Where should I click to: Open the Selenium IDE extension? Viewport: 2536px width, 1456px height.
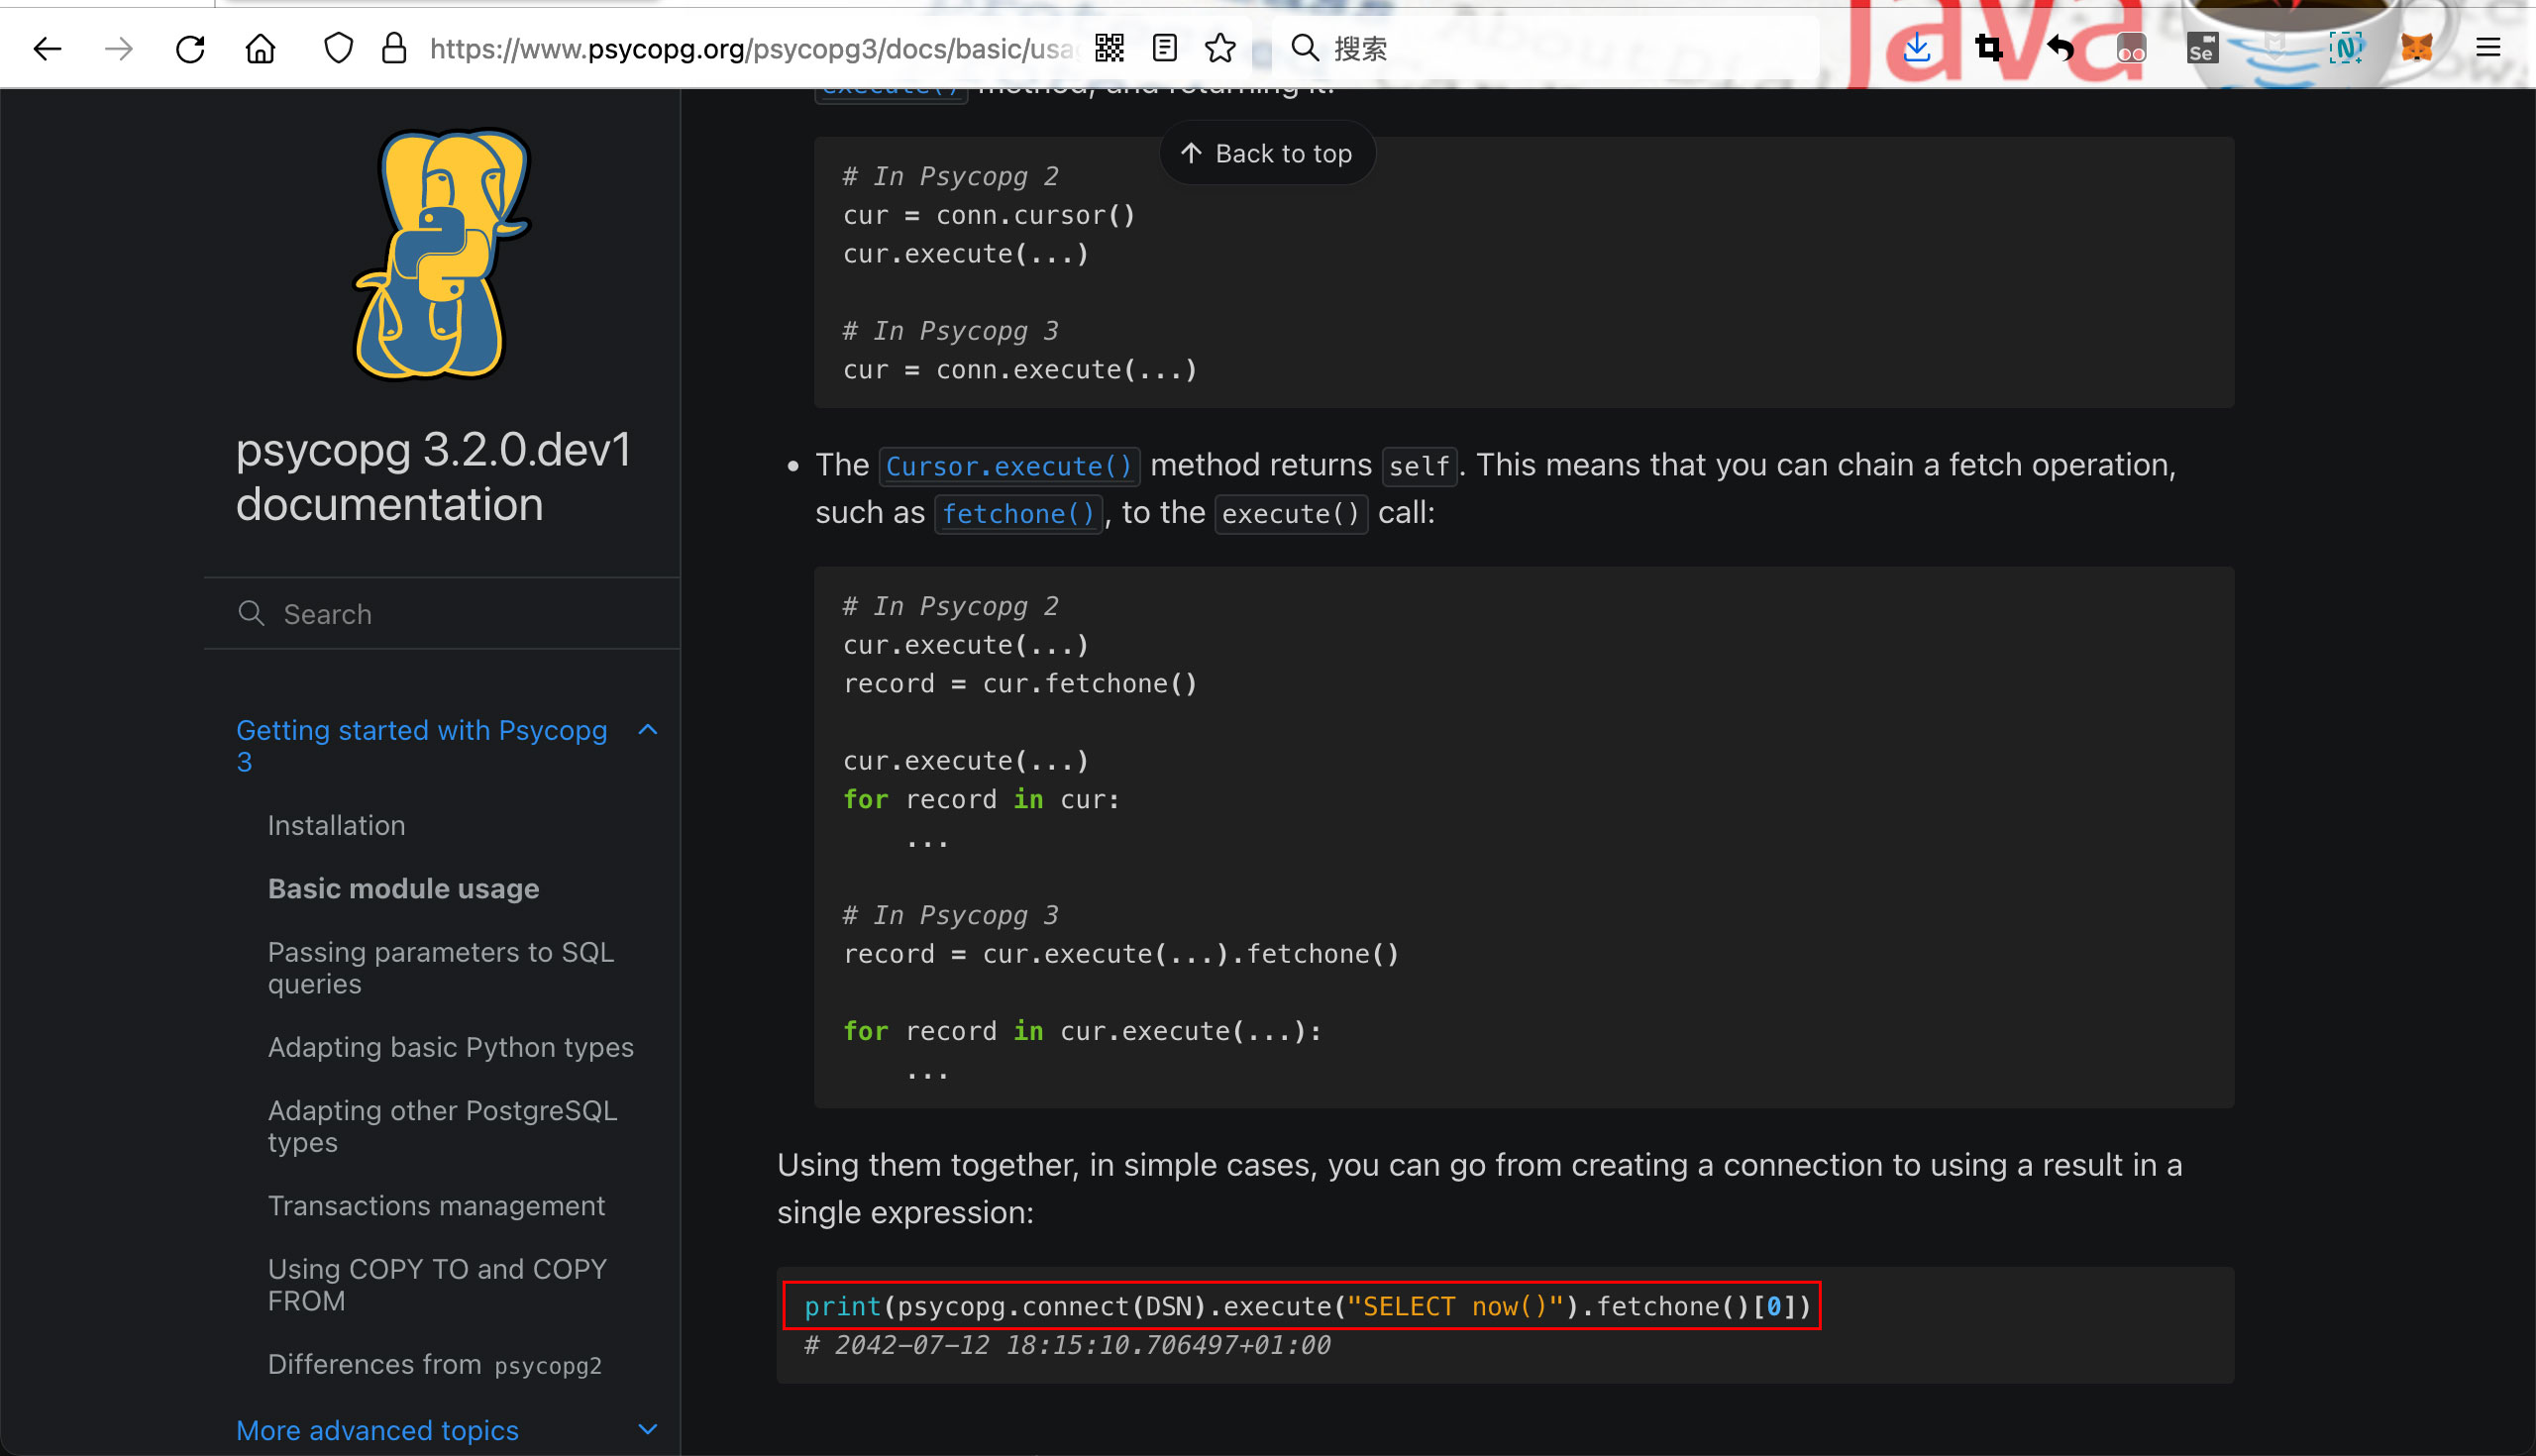pos(2203,48)
